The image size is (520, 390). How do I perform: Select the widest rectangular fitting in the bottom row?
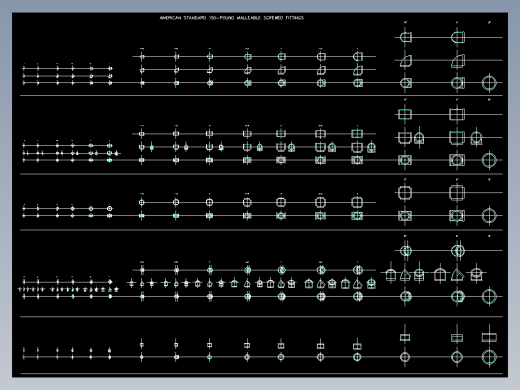click(489, 338)
